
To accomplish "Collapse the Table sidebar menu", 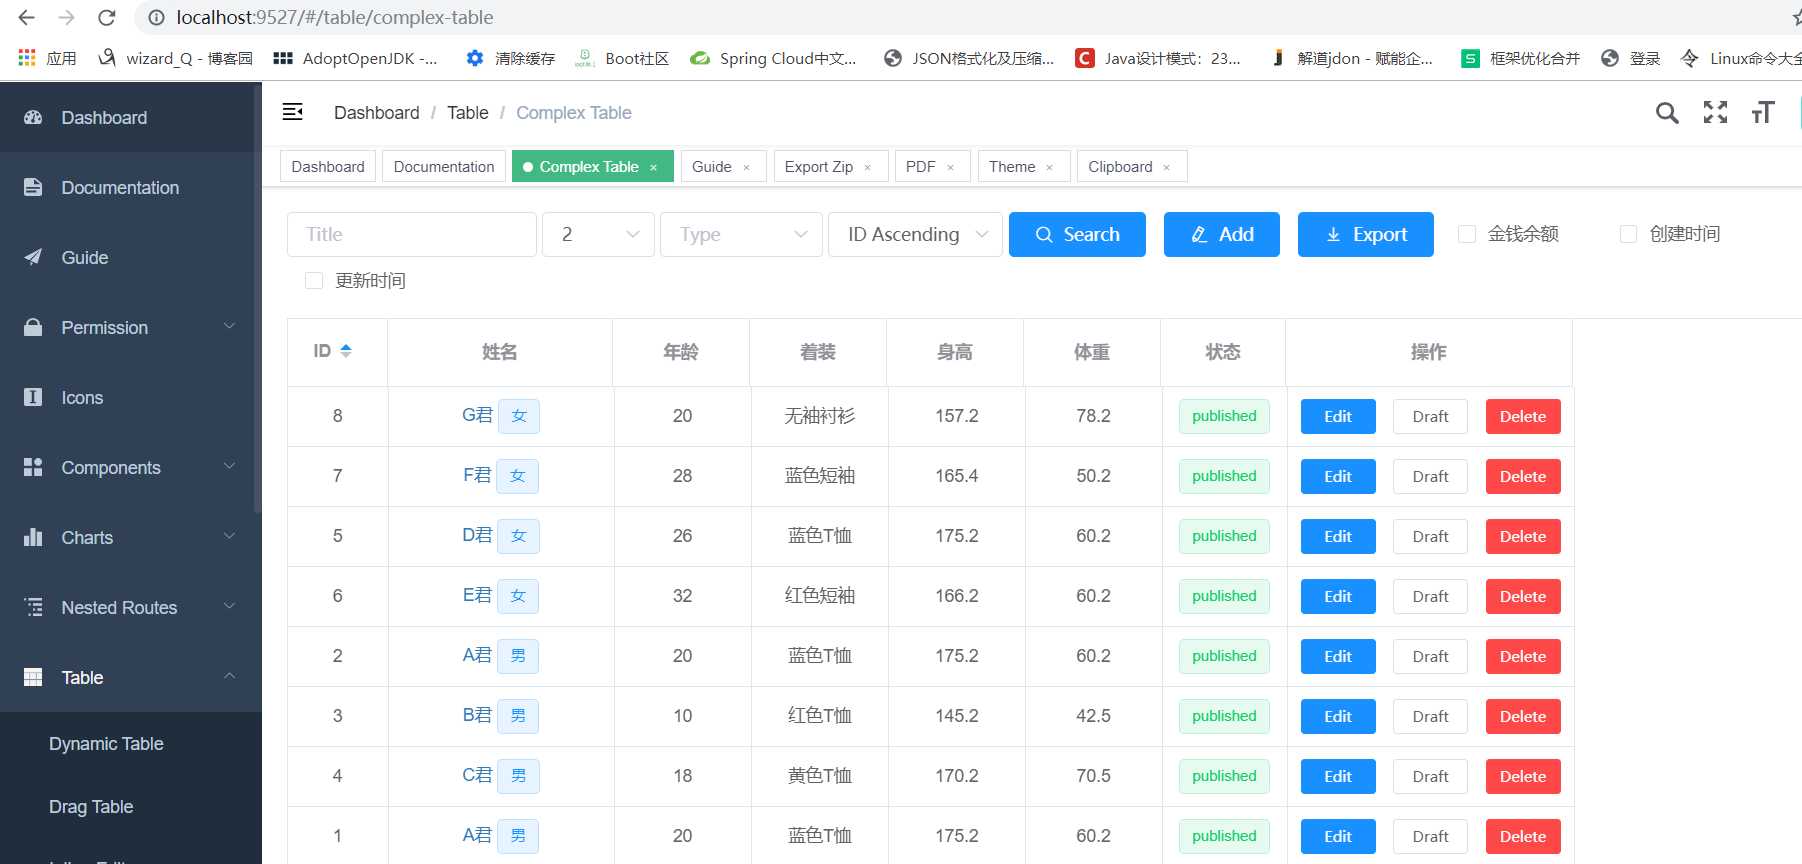I will (131, 677).
